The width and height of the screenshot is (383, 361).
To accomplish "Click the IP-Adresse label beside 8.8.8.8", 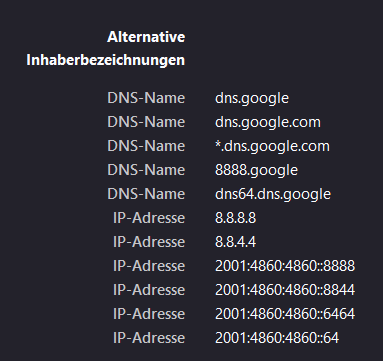I will pos(149,218).
